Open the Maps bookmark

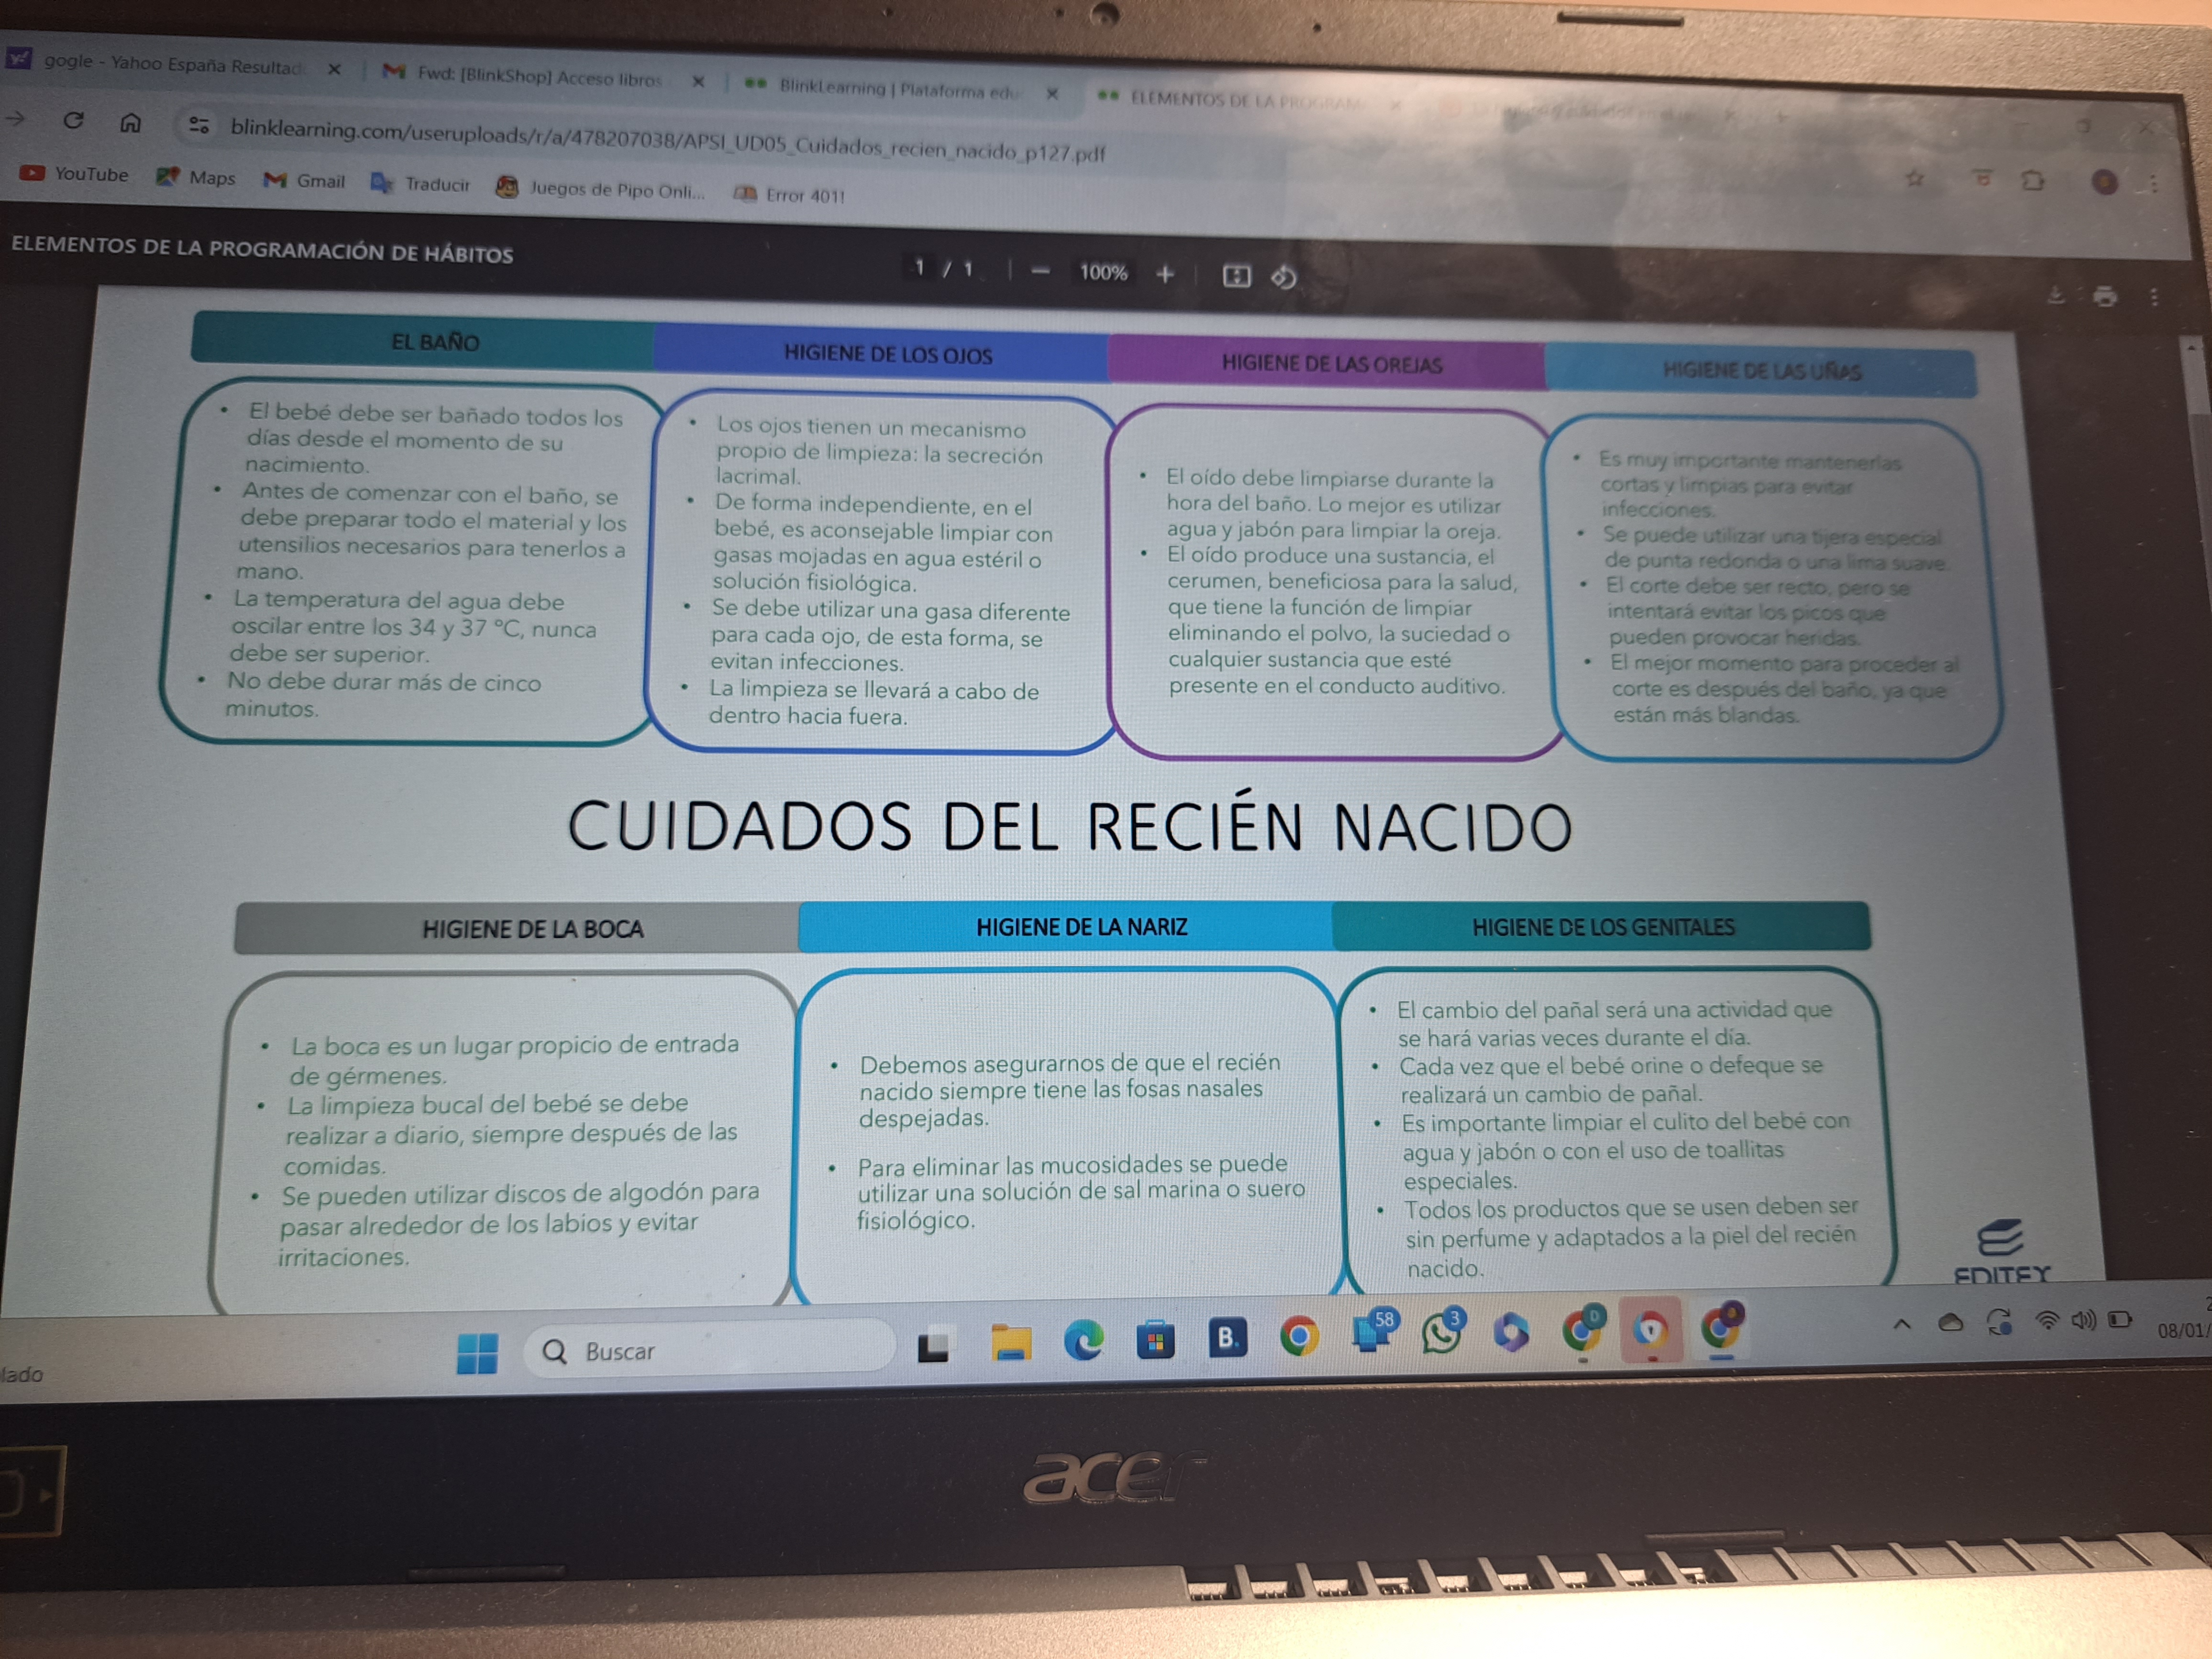pos(196,177)
